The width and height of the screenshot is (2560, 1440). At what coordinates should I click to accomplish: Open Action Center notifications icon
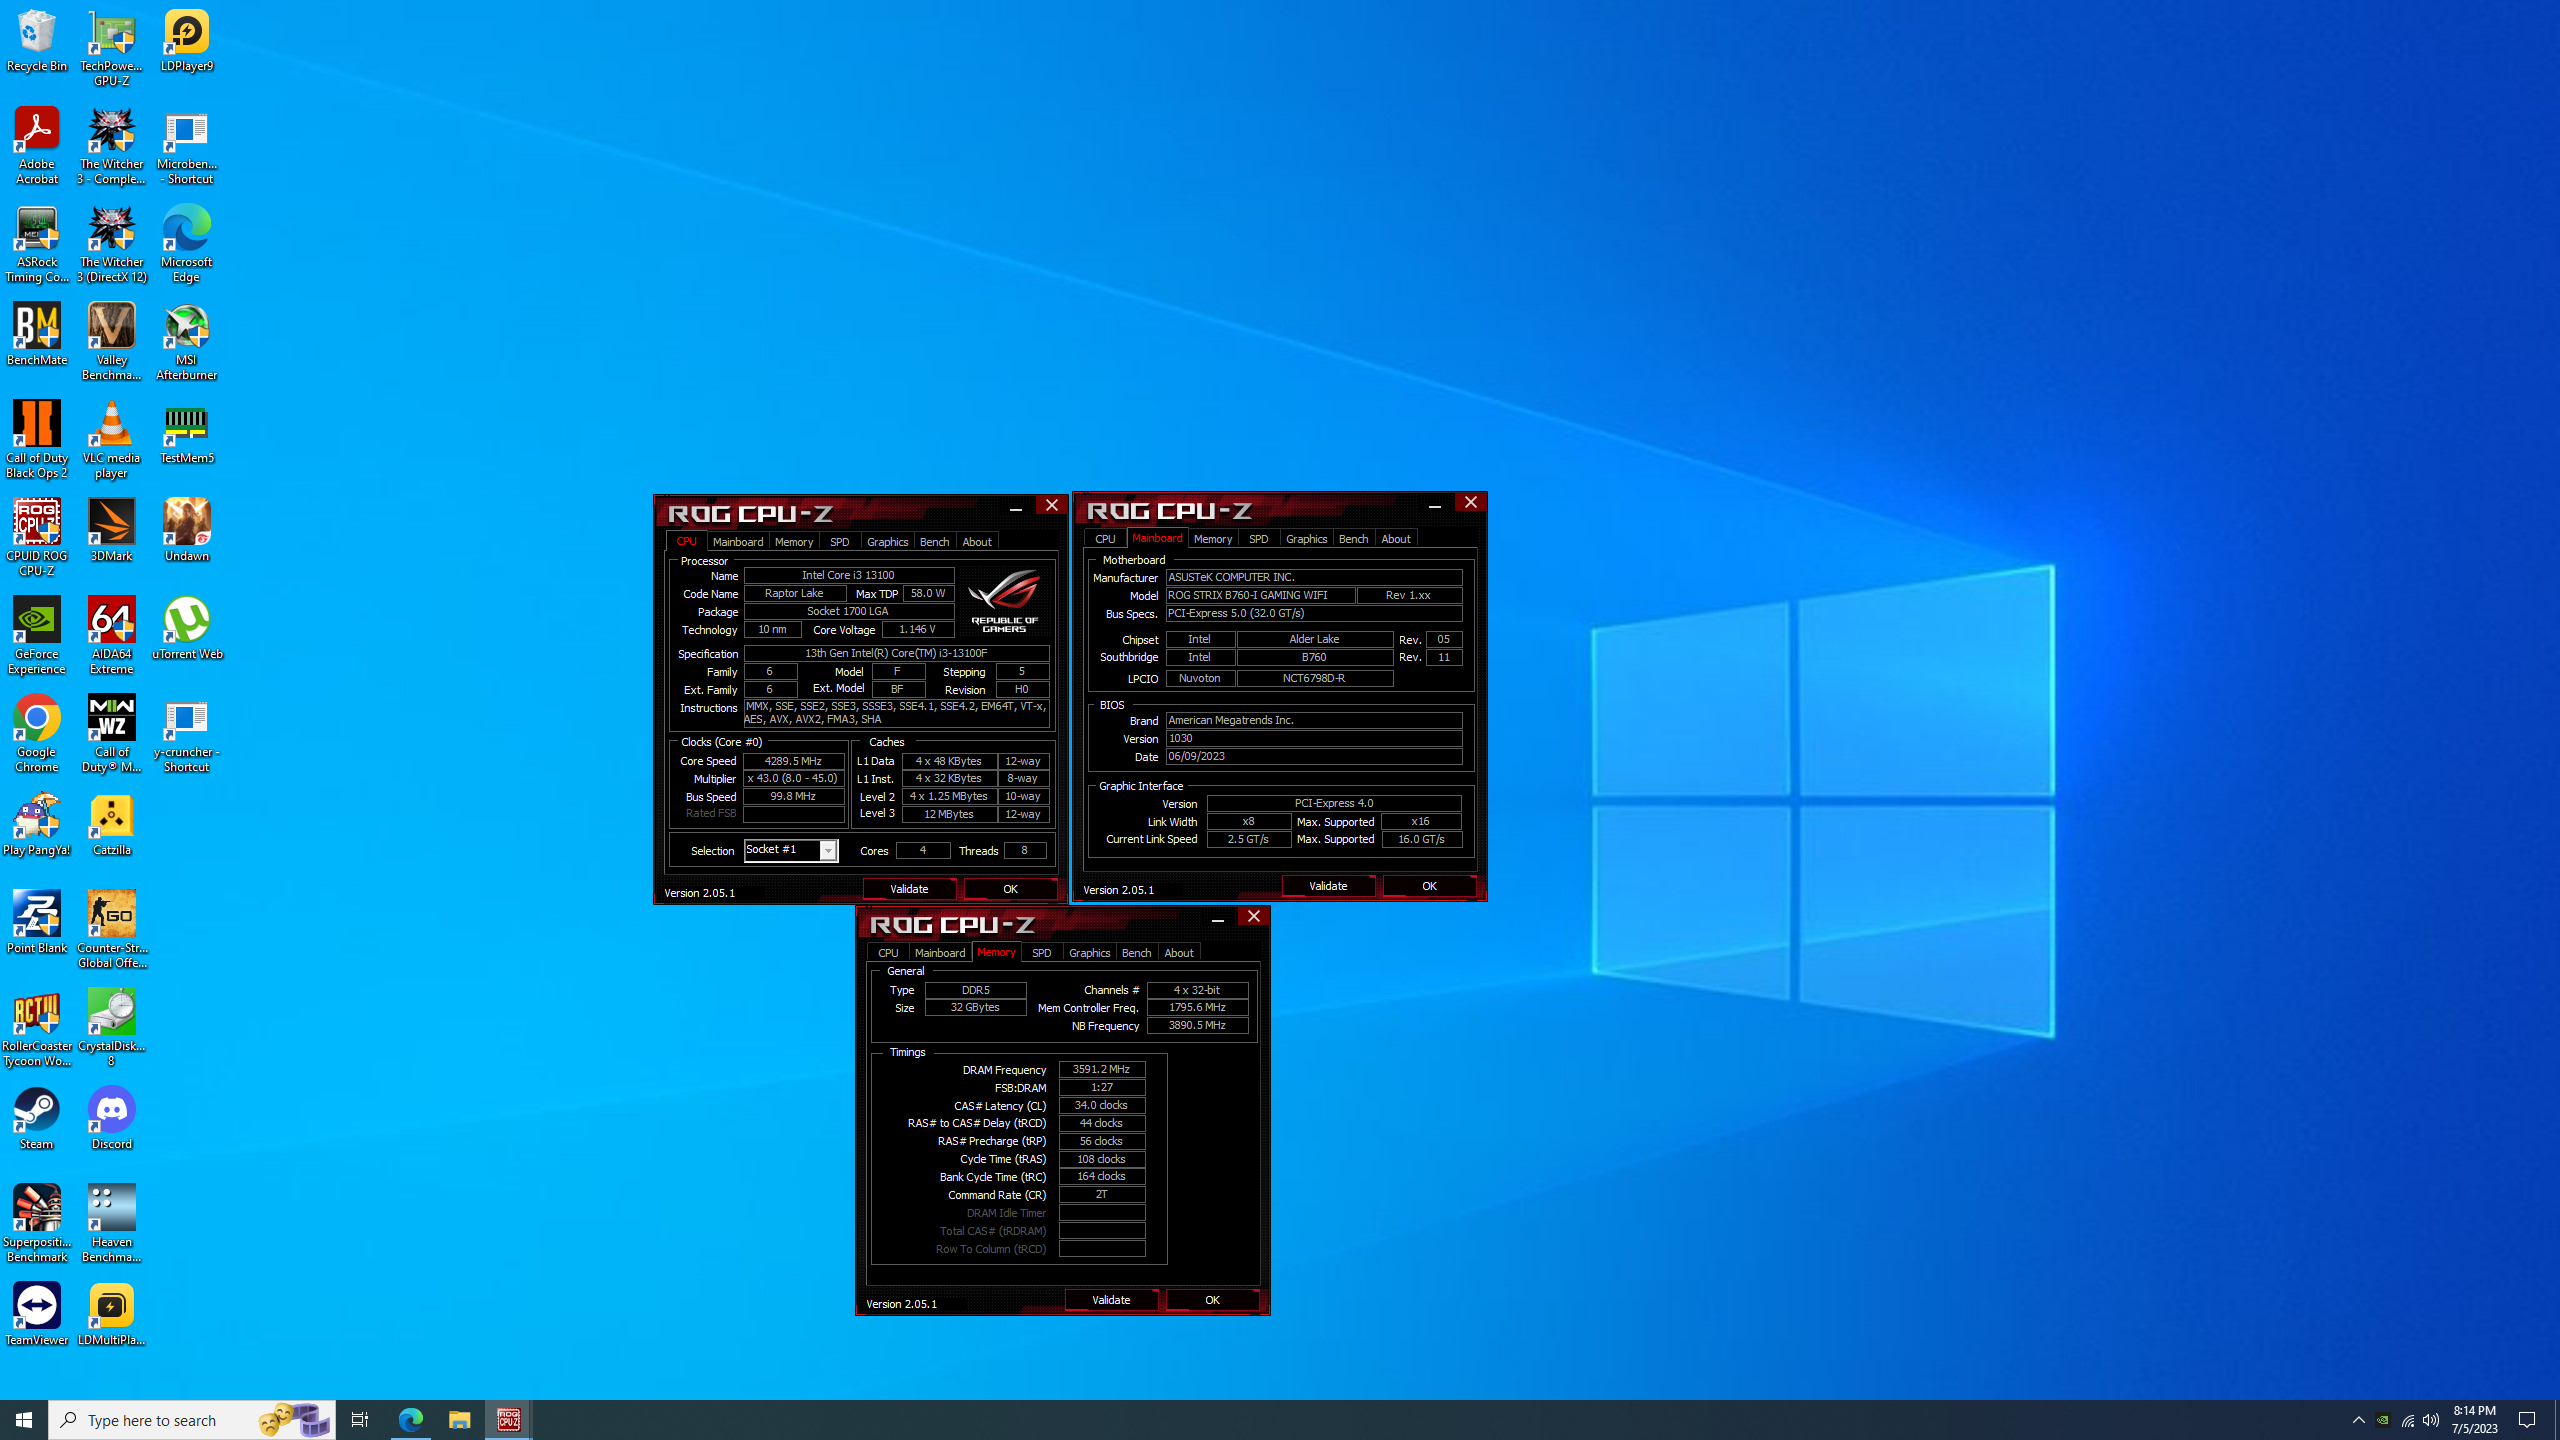tap(2527, 1420)
